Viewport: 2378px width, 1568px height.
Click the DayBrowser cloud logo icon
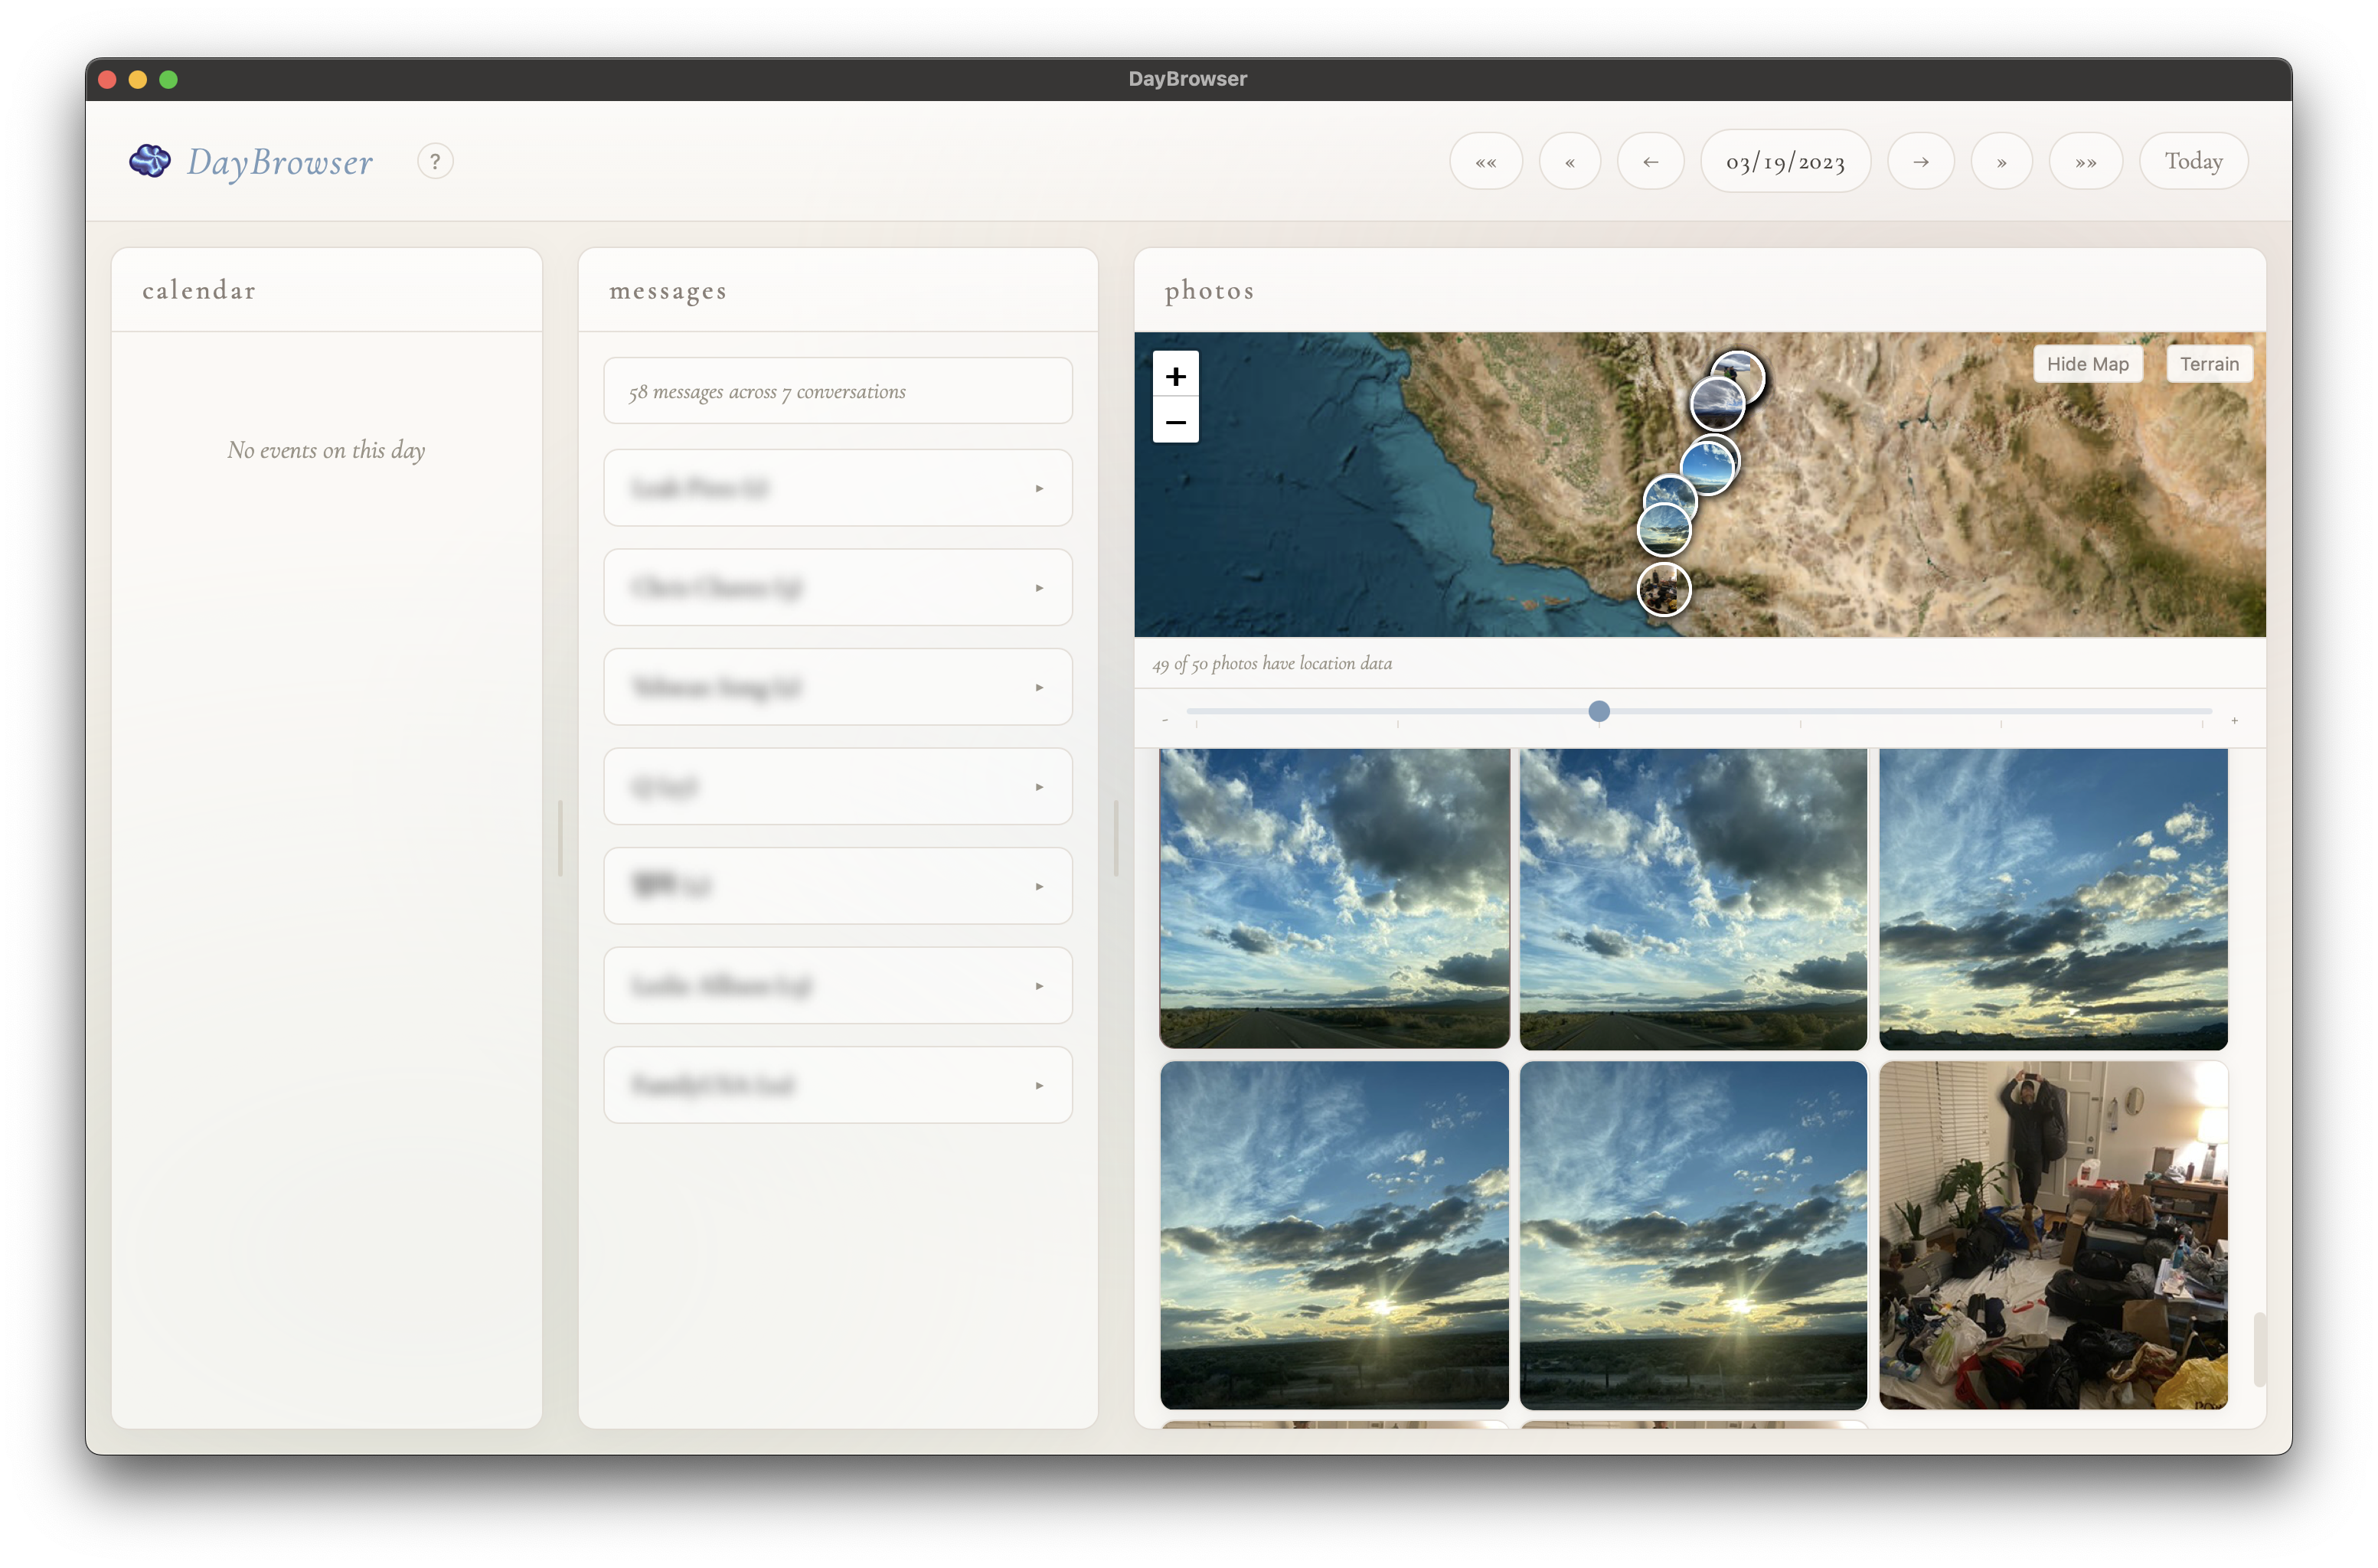[150, 161]
